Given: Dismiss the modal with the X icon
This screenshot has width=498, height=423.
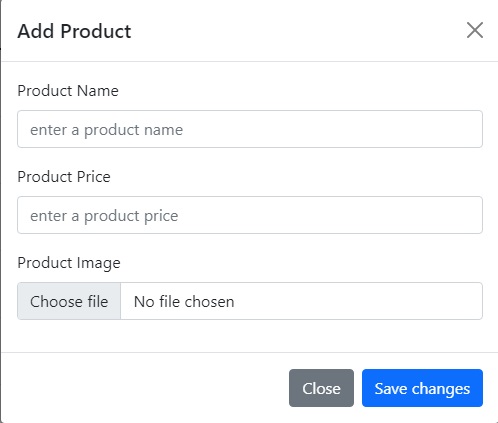Looking at the screenshot, I should point(475,30).
